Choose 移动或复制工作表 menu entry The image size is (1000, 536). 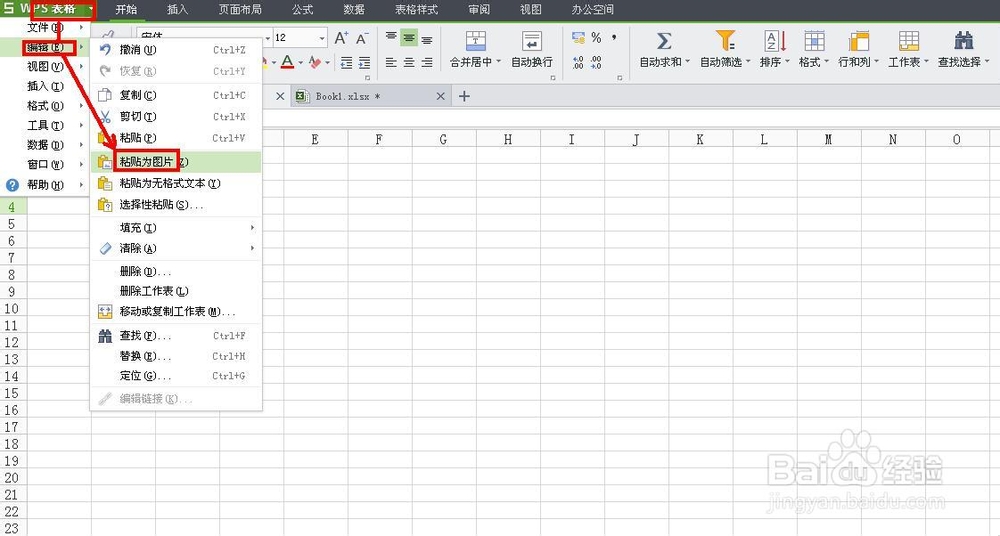(176, 311)
